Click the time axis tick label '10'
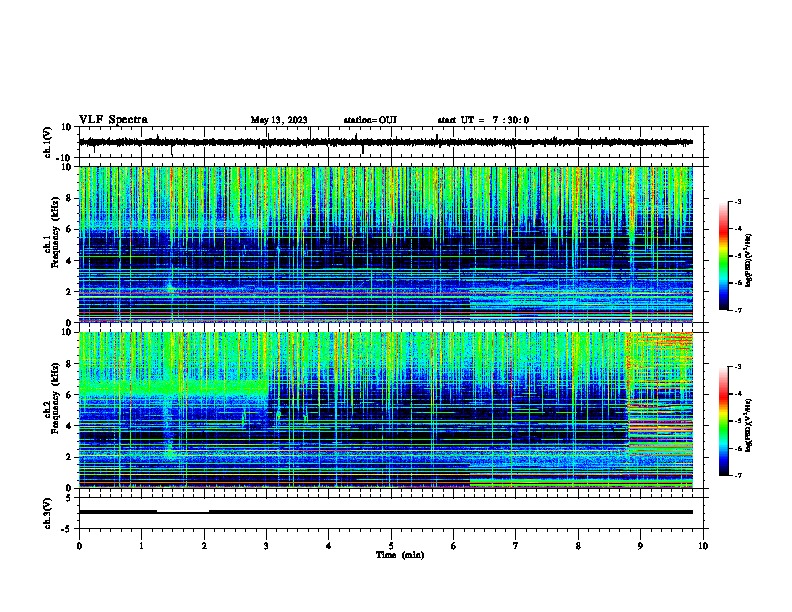The image size is (792, 612). click(703, 546)
